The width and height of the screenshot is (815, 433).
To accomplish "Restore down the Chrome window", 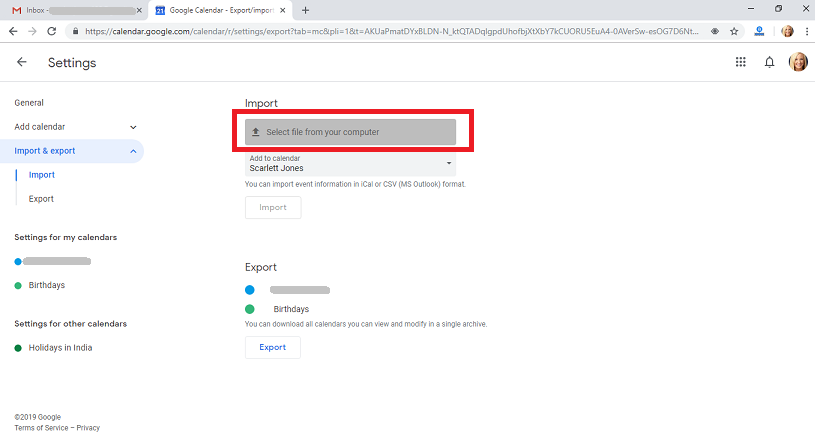I will tap(778, 8).
